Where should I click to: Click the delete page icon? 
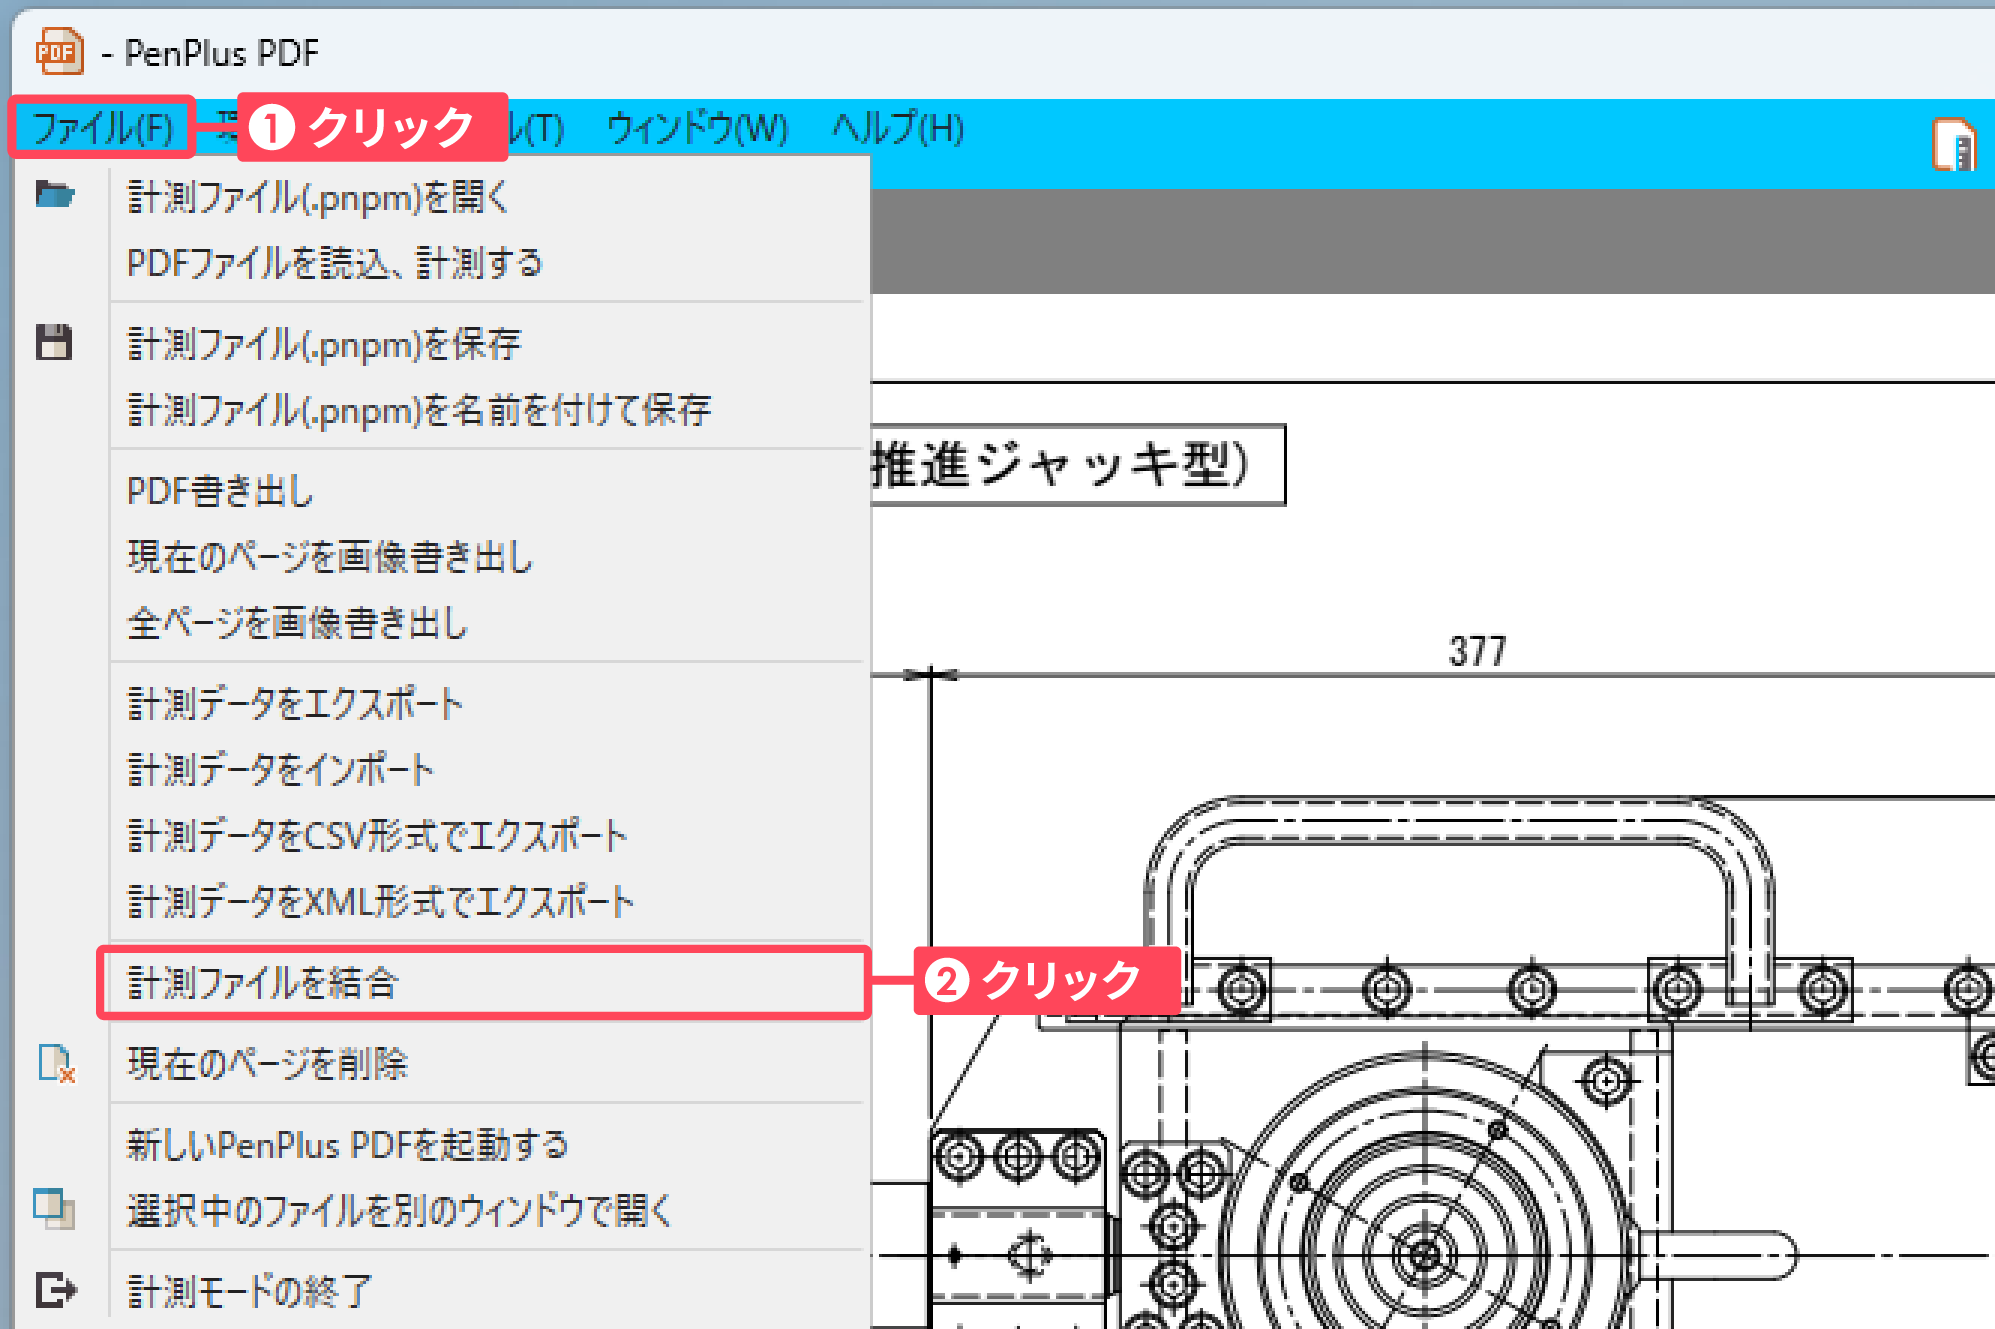[x=56, y=1063]
